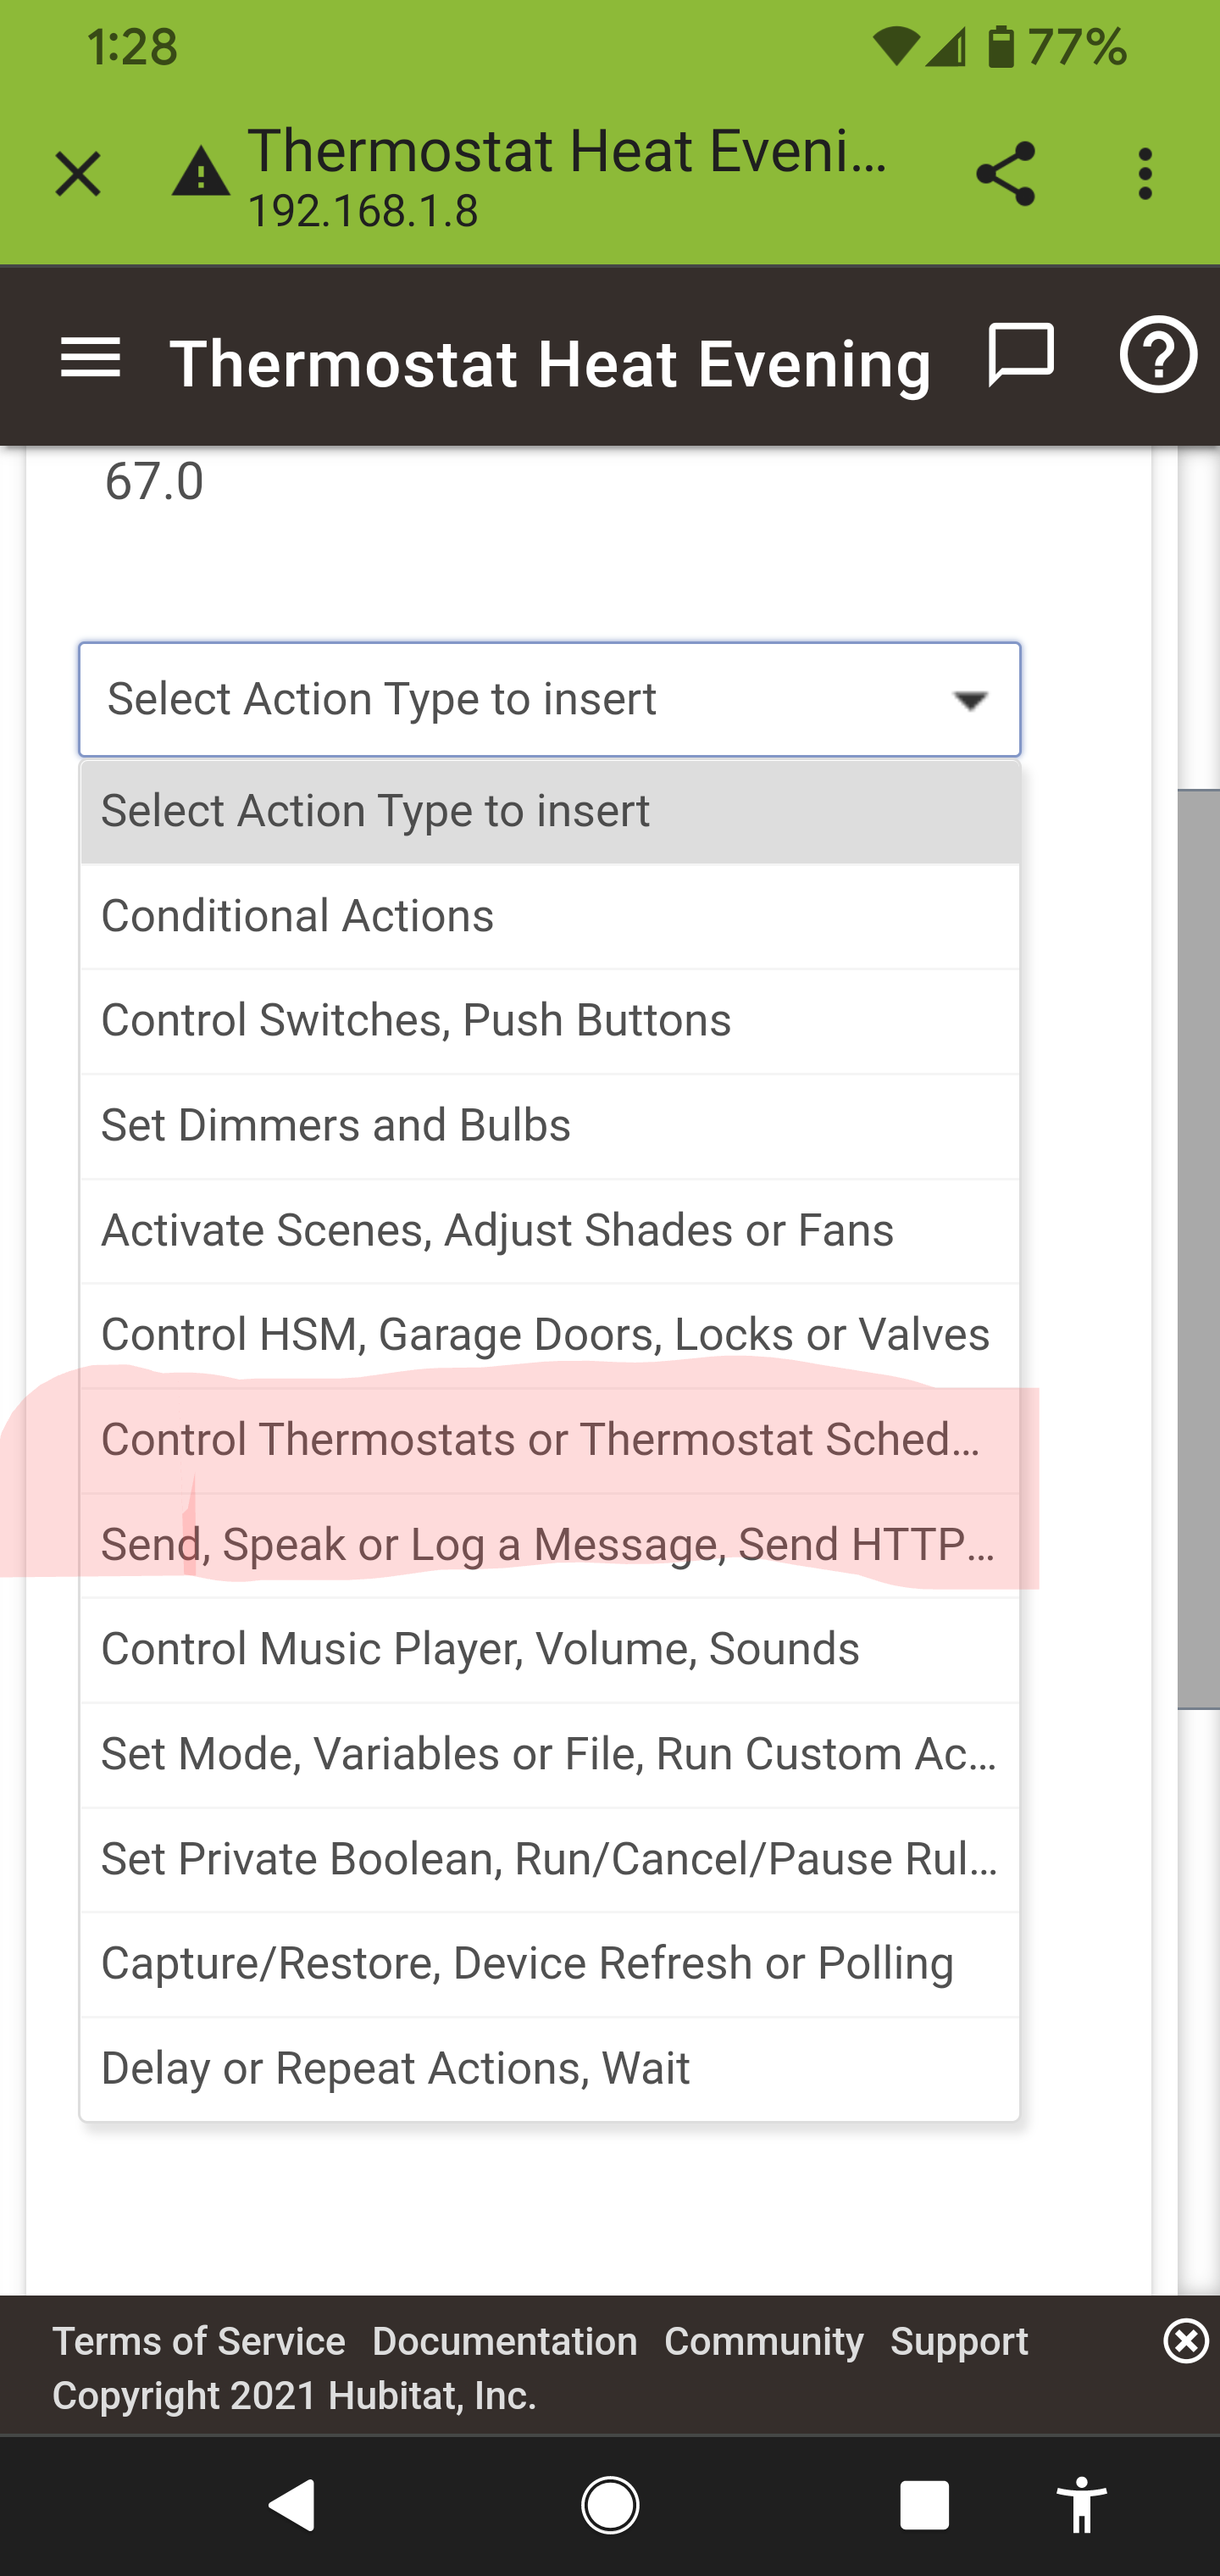This screenshot has width=1220, height=2576.
Task: Collapse the Select Action Type dropdown arrow
Action: pos(970,700)
